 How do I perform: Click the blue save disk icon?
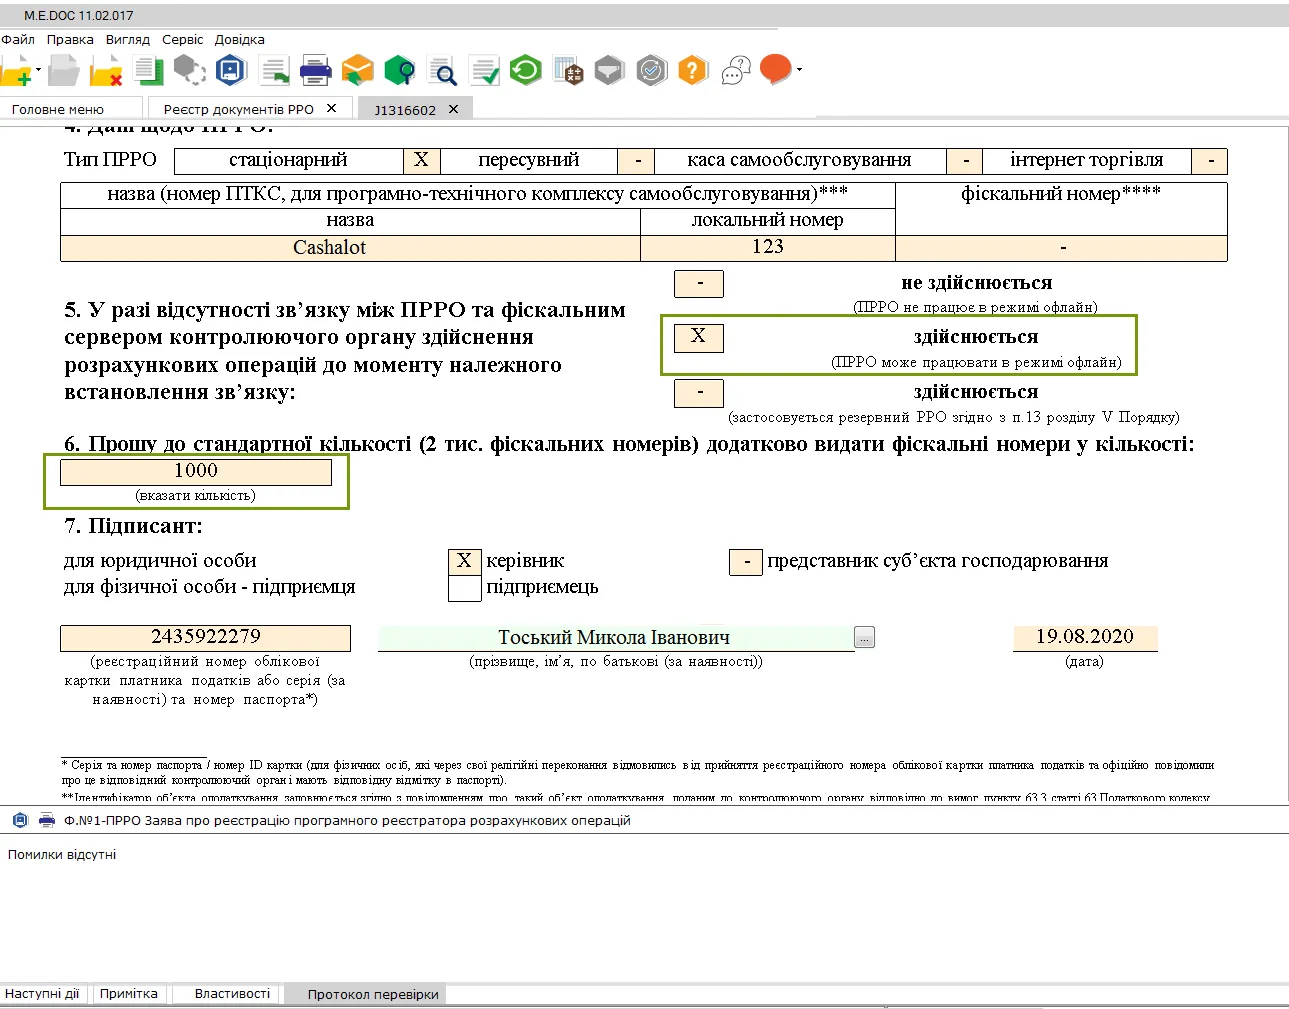[231, 71]
